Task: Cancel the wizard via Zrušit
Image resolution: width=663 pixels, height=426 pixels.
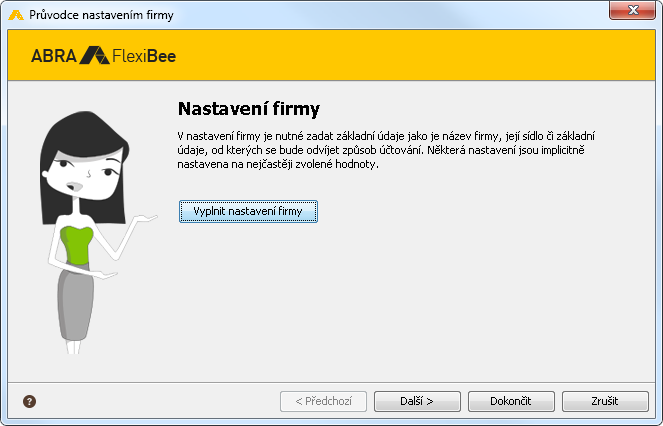Action: (x=605, y=401)
